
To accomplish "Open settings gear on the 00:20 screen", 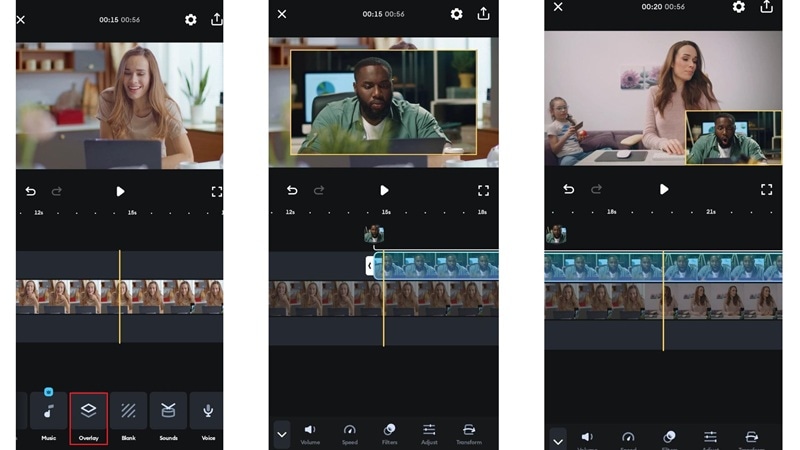I will (738, 7).
